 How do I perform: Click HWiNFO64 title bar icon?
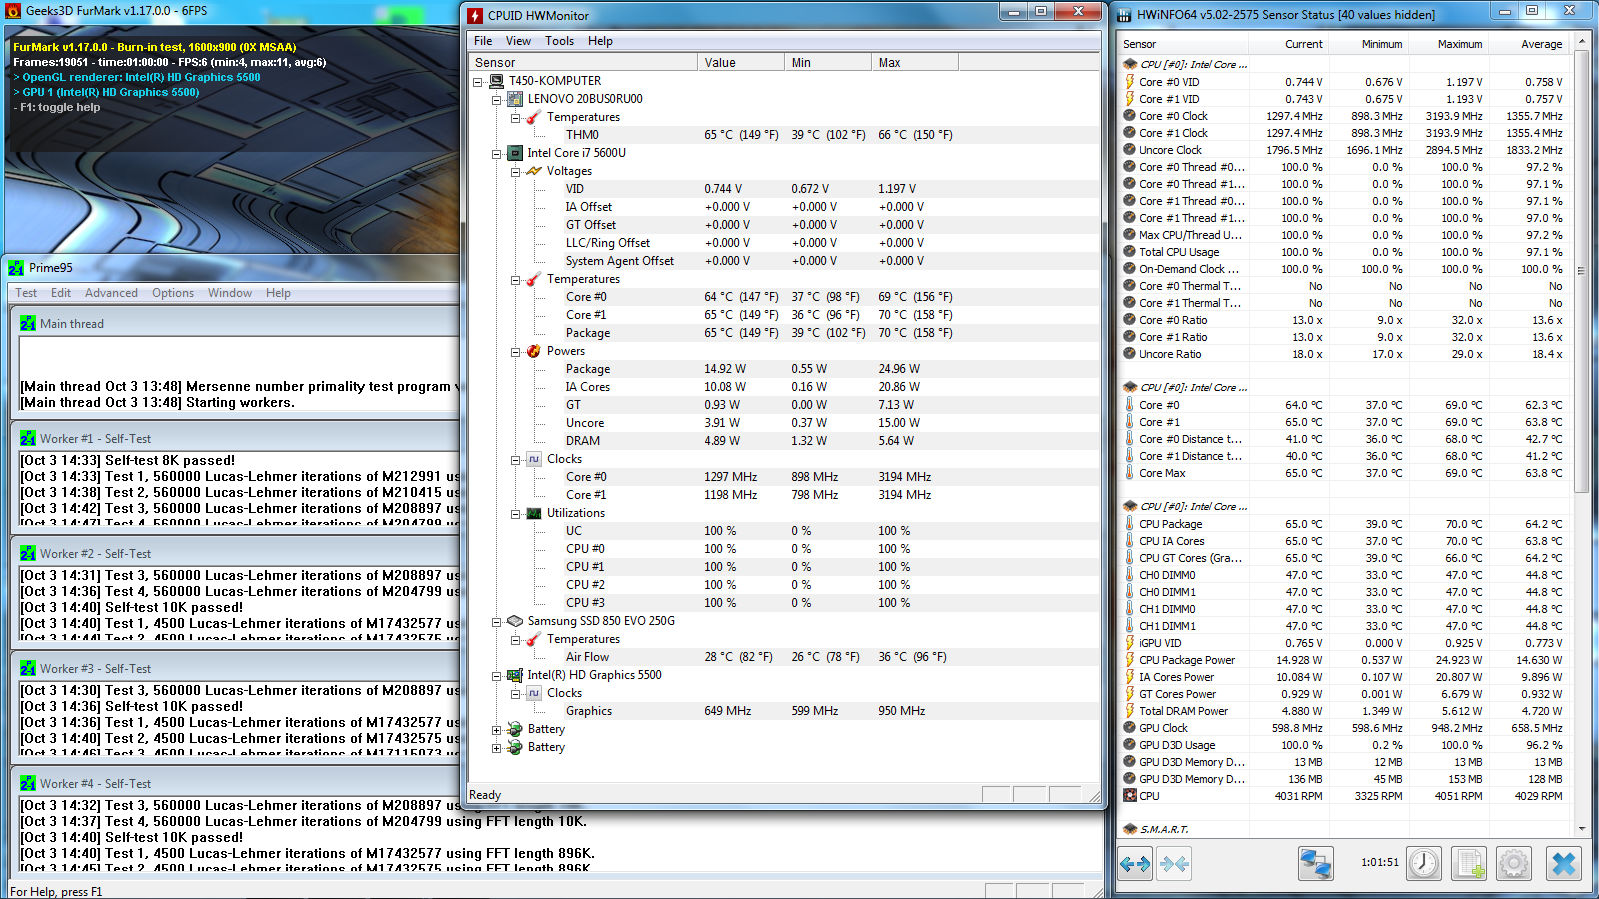1125,15
